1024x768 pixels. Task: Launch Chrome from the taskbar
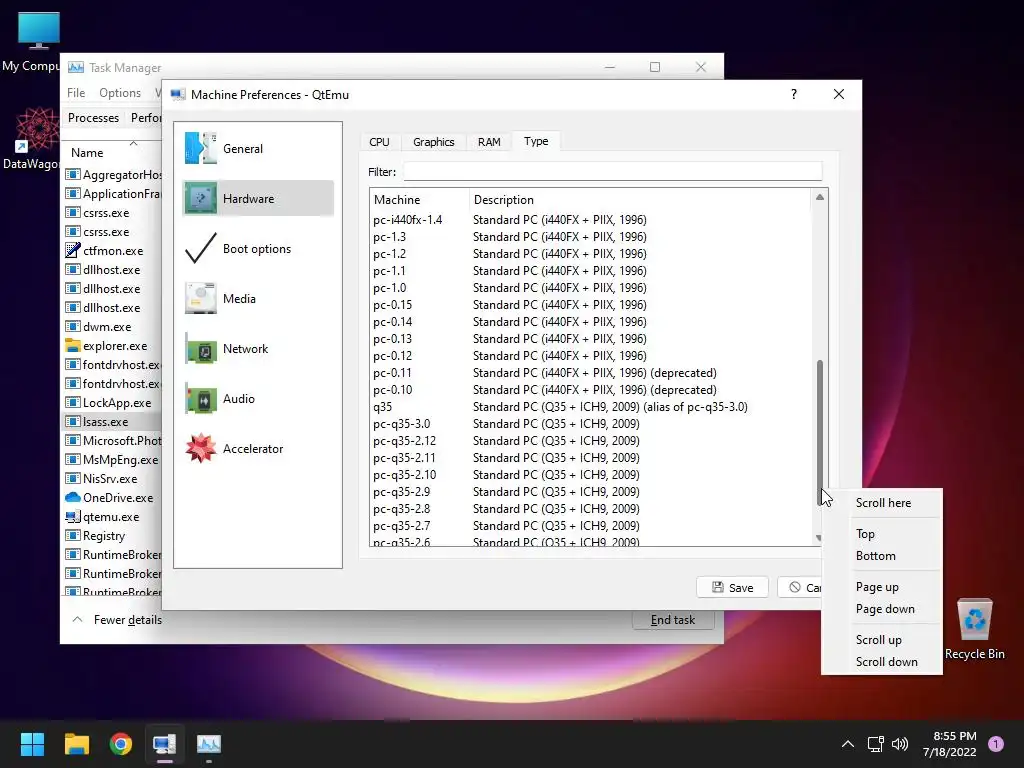121,744
